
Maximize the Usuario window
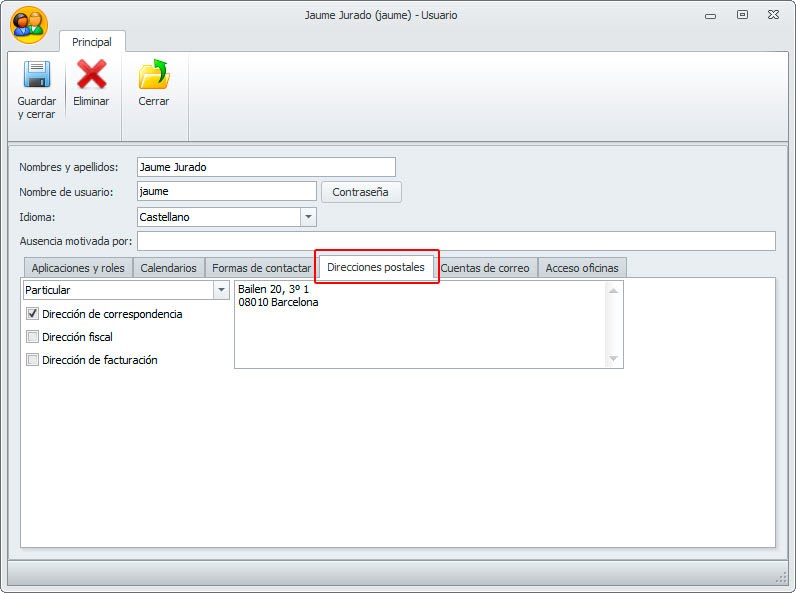point(742,15)
